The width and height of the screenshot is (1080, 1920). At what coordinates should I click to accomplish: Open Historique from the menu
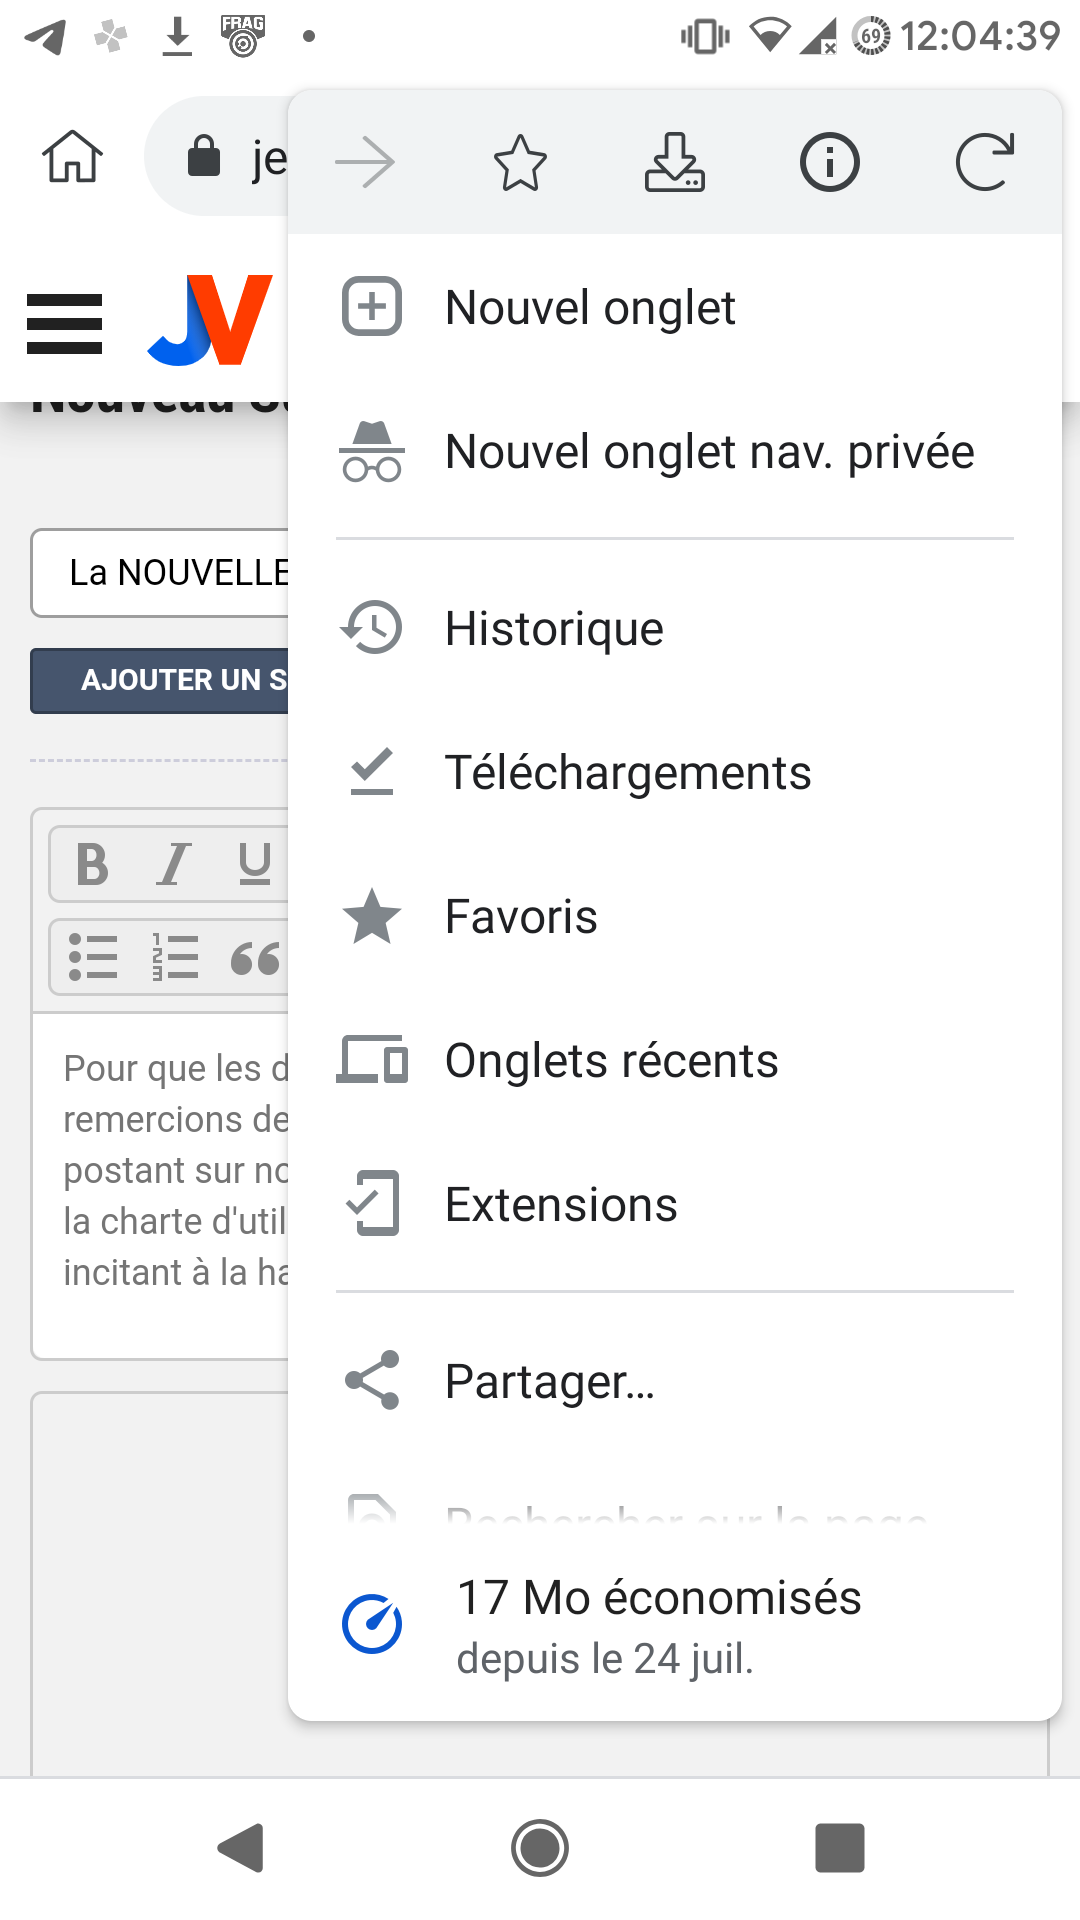tap(554, 629)
